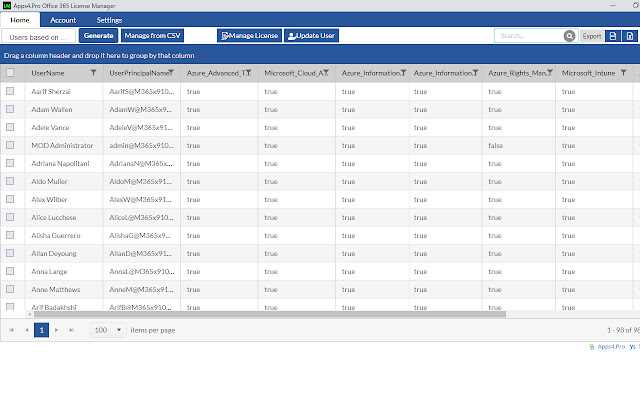Click the name 'Anna Lange'
The image size is (640, 400).
tap(49, 271)
